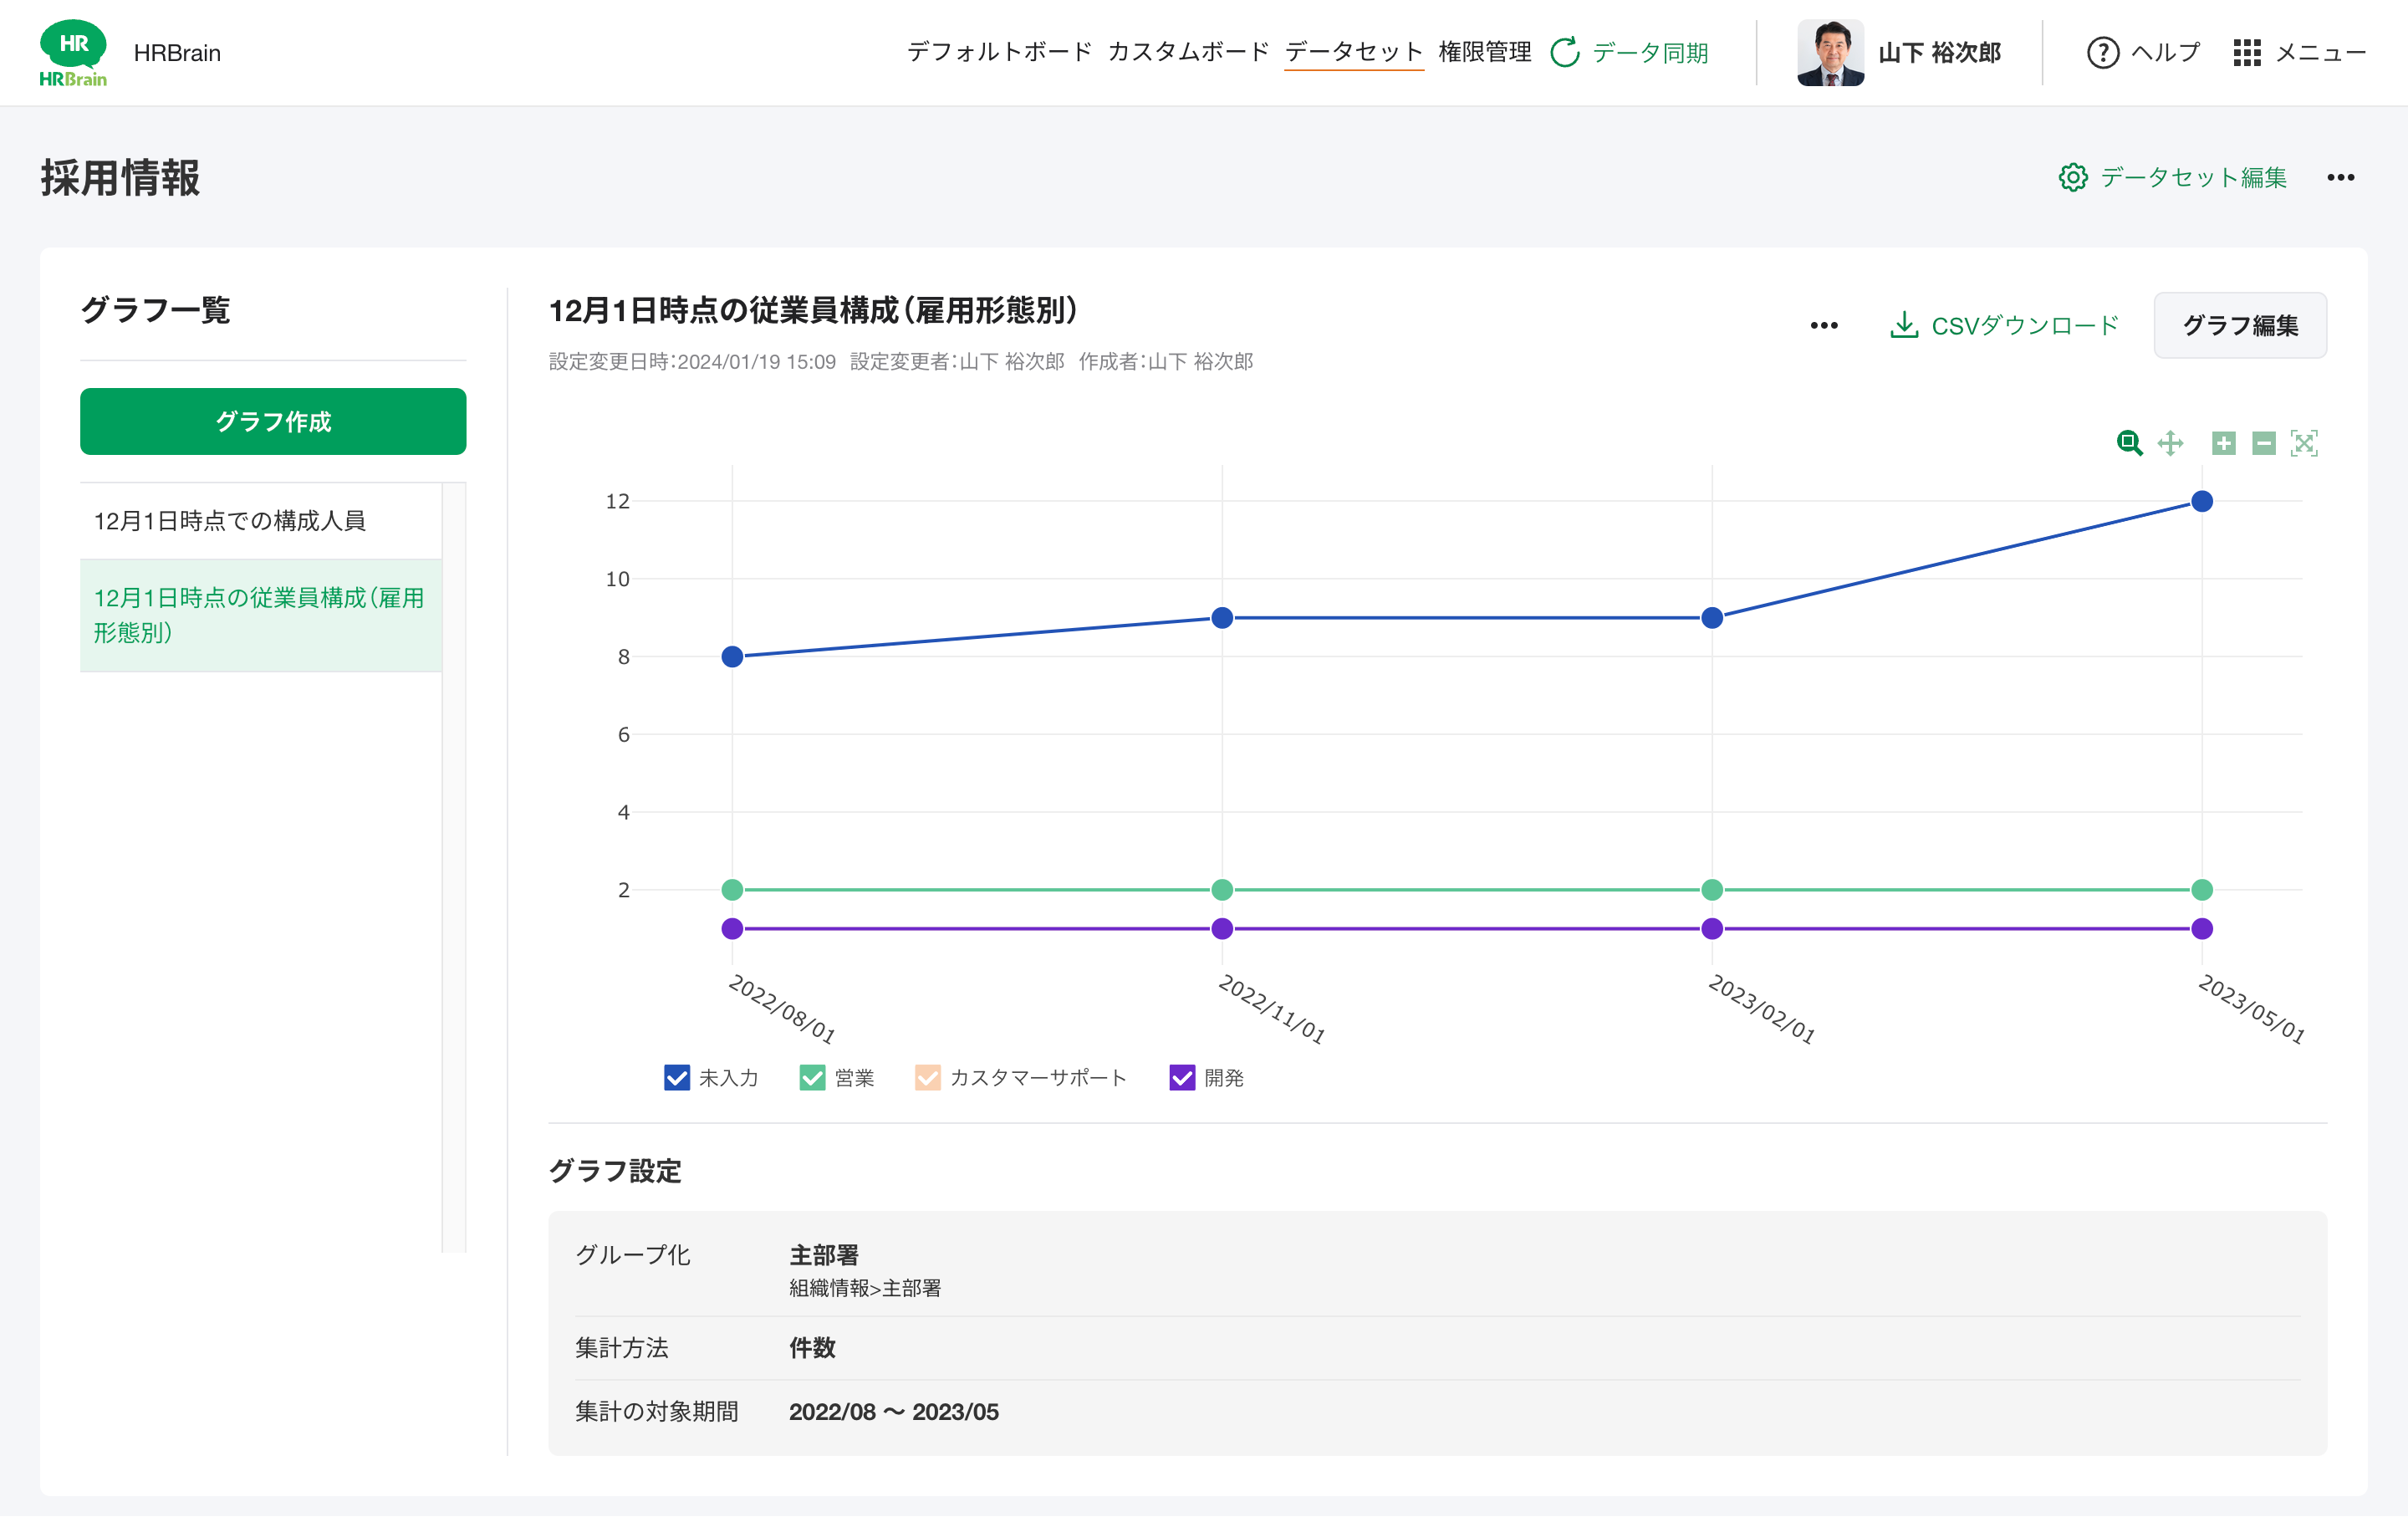
Task: Click the データセット編集 gear icon
Action: click(2073, 177)
